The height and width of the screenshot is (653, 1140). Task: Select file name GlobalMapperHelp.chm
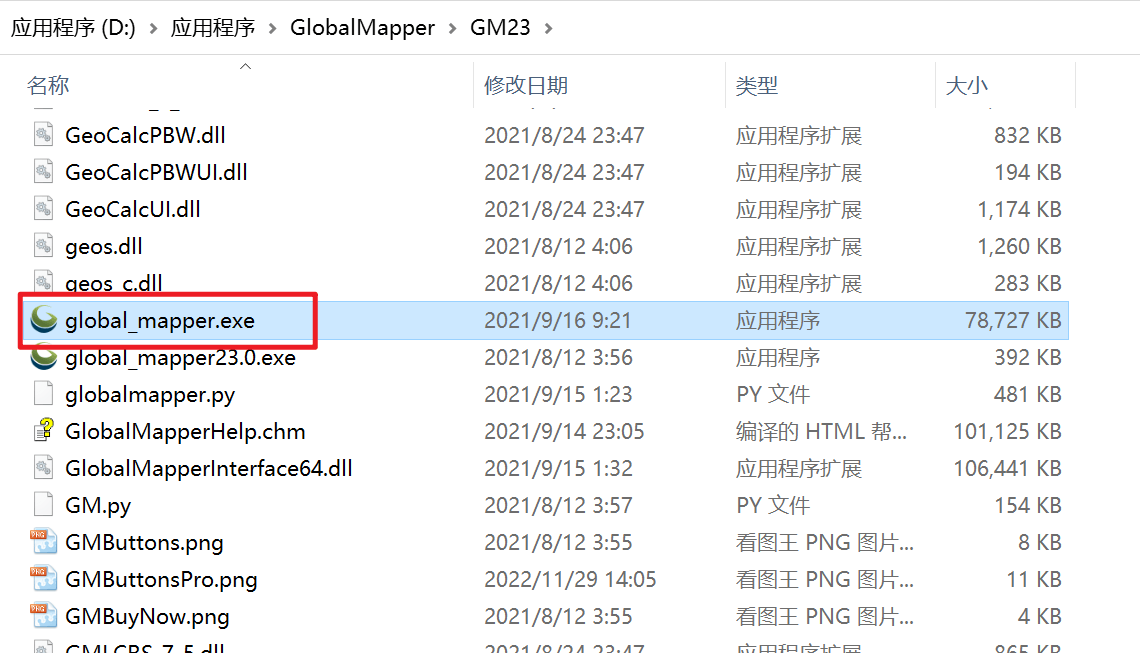pyautogui.click(x=185, y=432)
